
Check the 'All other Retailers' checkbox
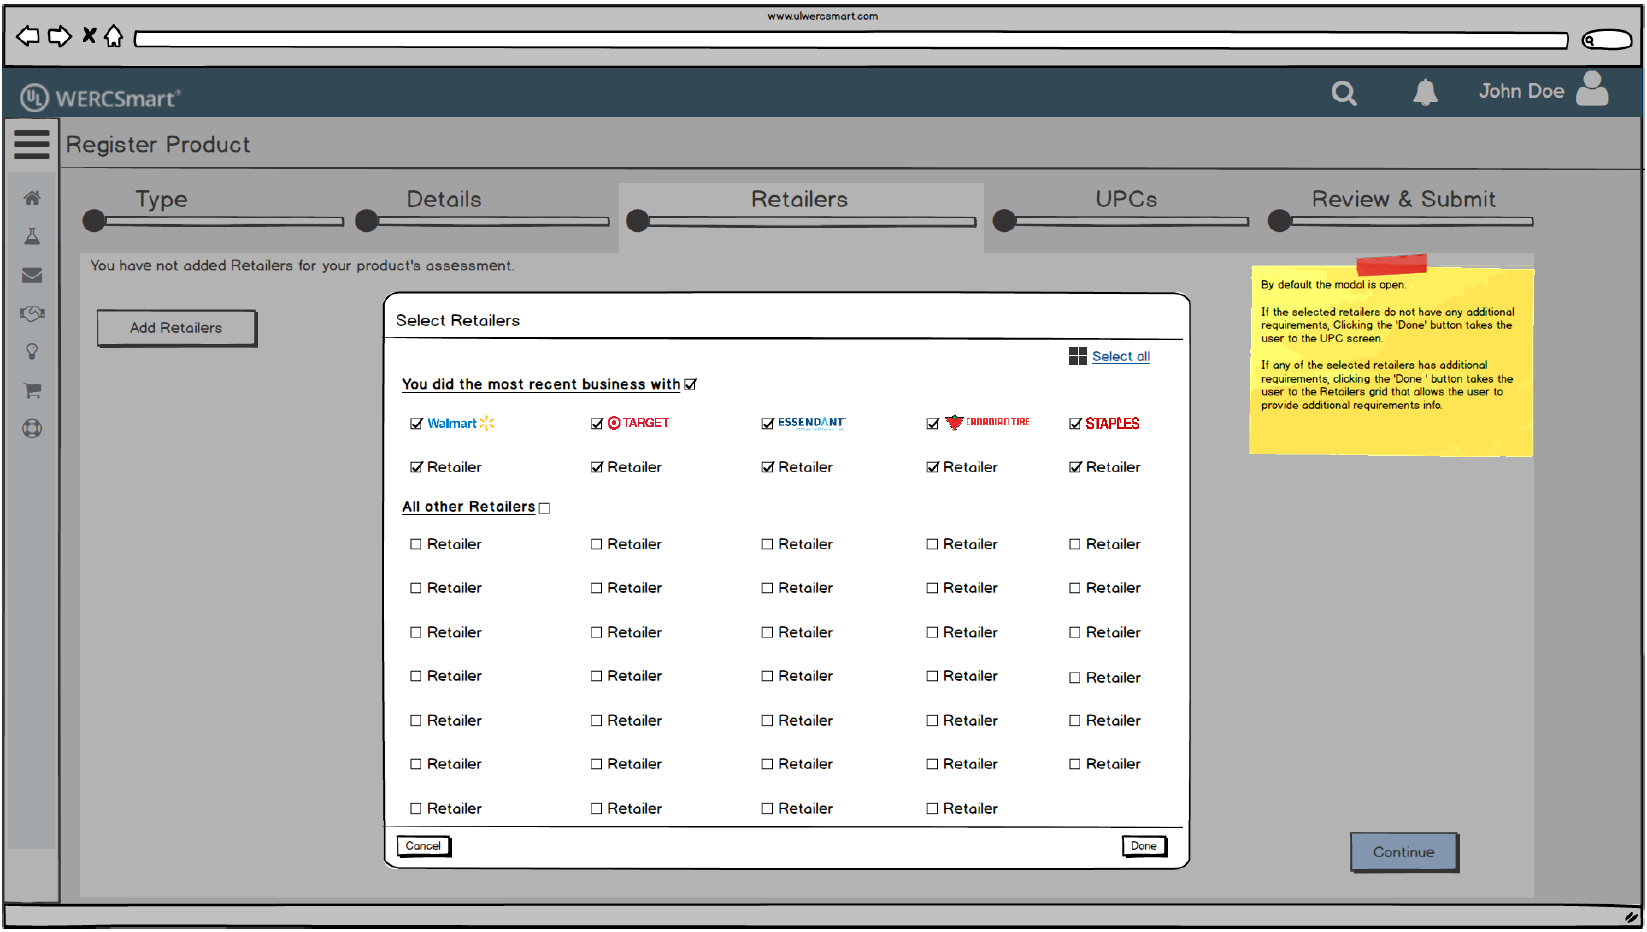pos(545,508)
